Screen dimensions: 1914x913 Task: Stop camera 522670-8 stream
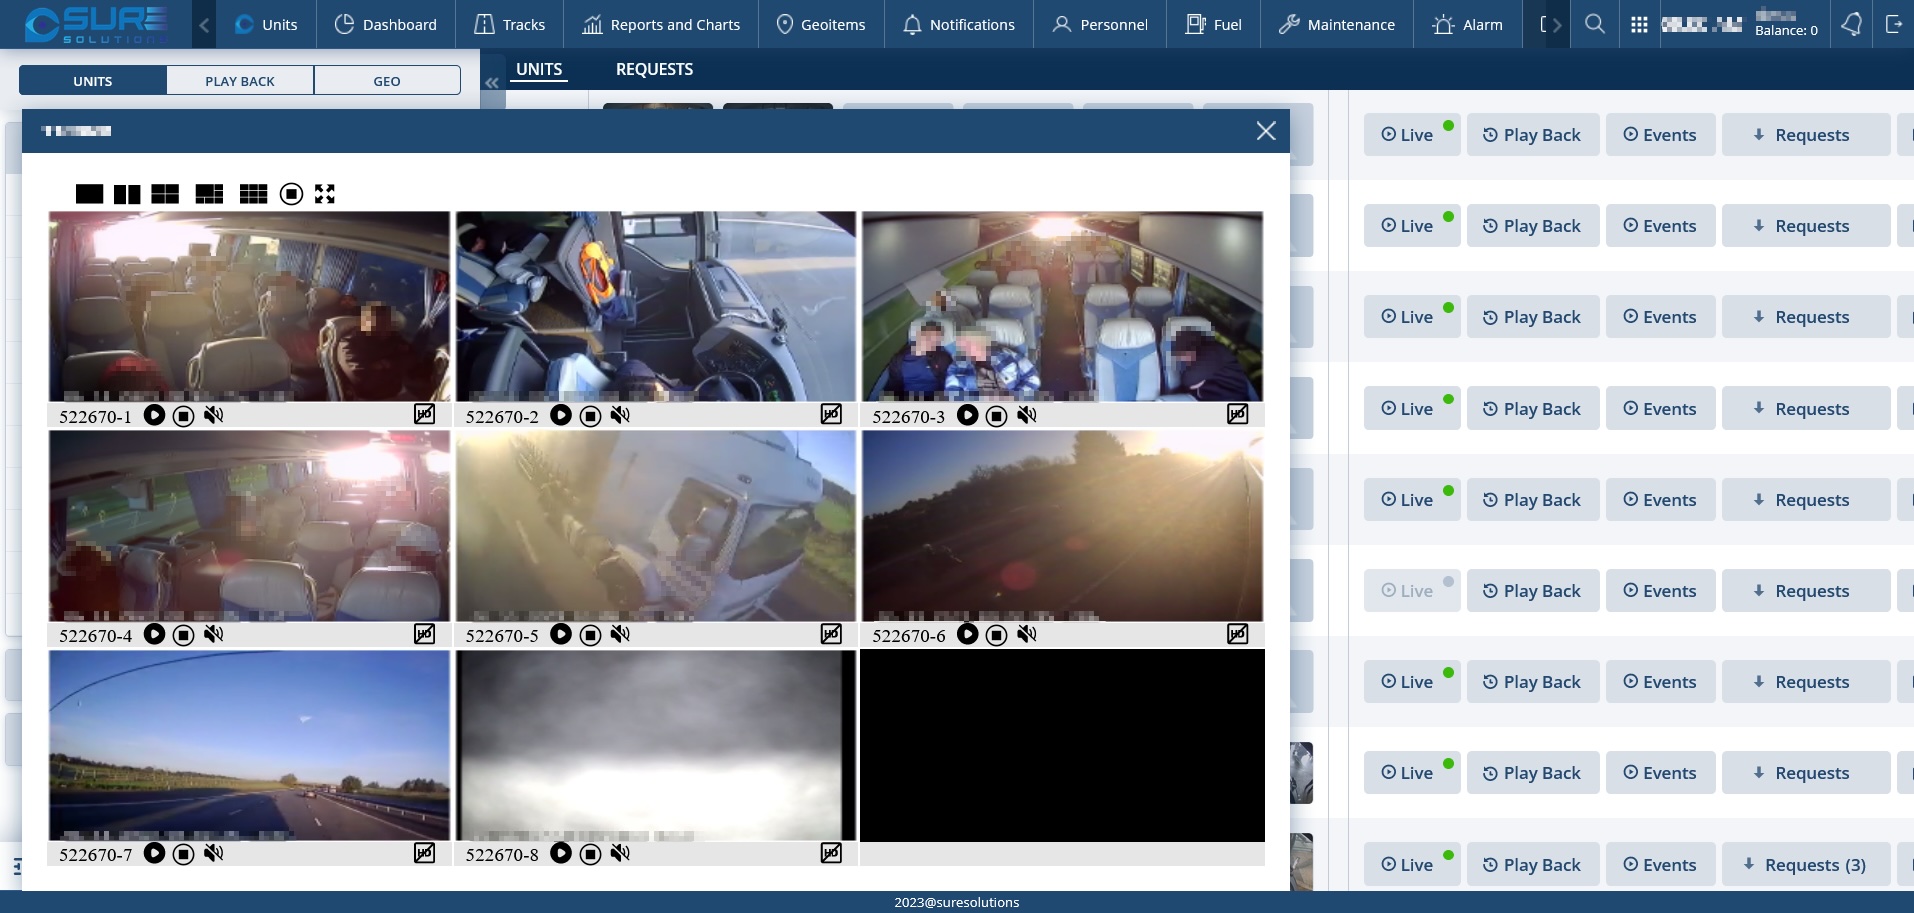pos(590,854)
